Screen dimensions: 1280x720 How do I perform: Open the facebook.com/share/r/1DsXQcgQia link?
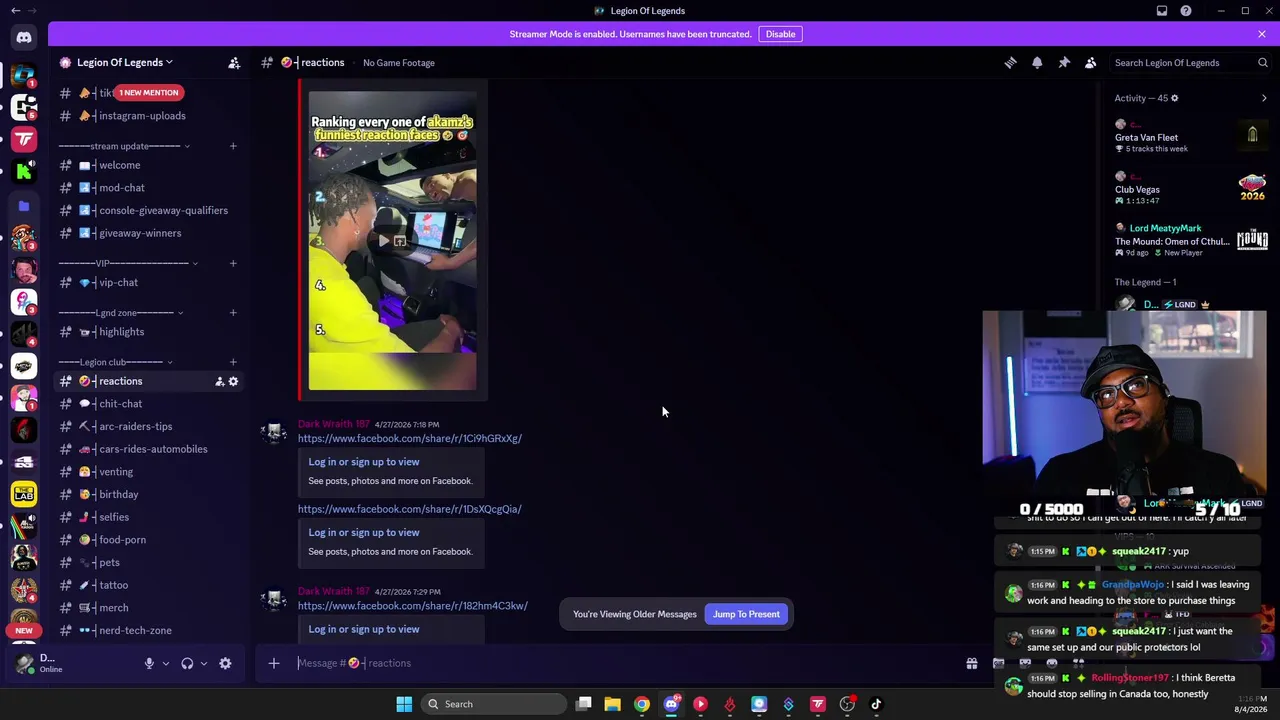click(410, 509)
